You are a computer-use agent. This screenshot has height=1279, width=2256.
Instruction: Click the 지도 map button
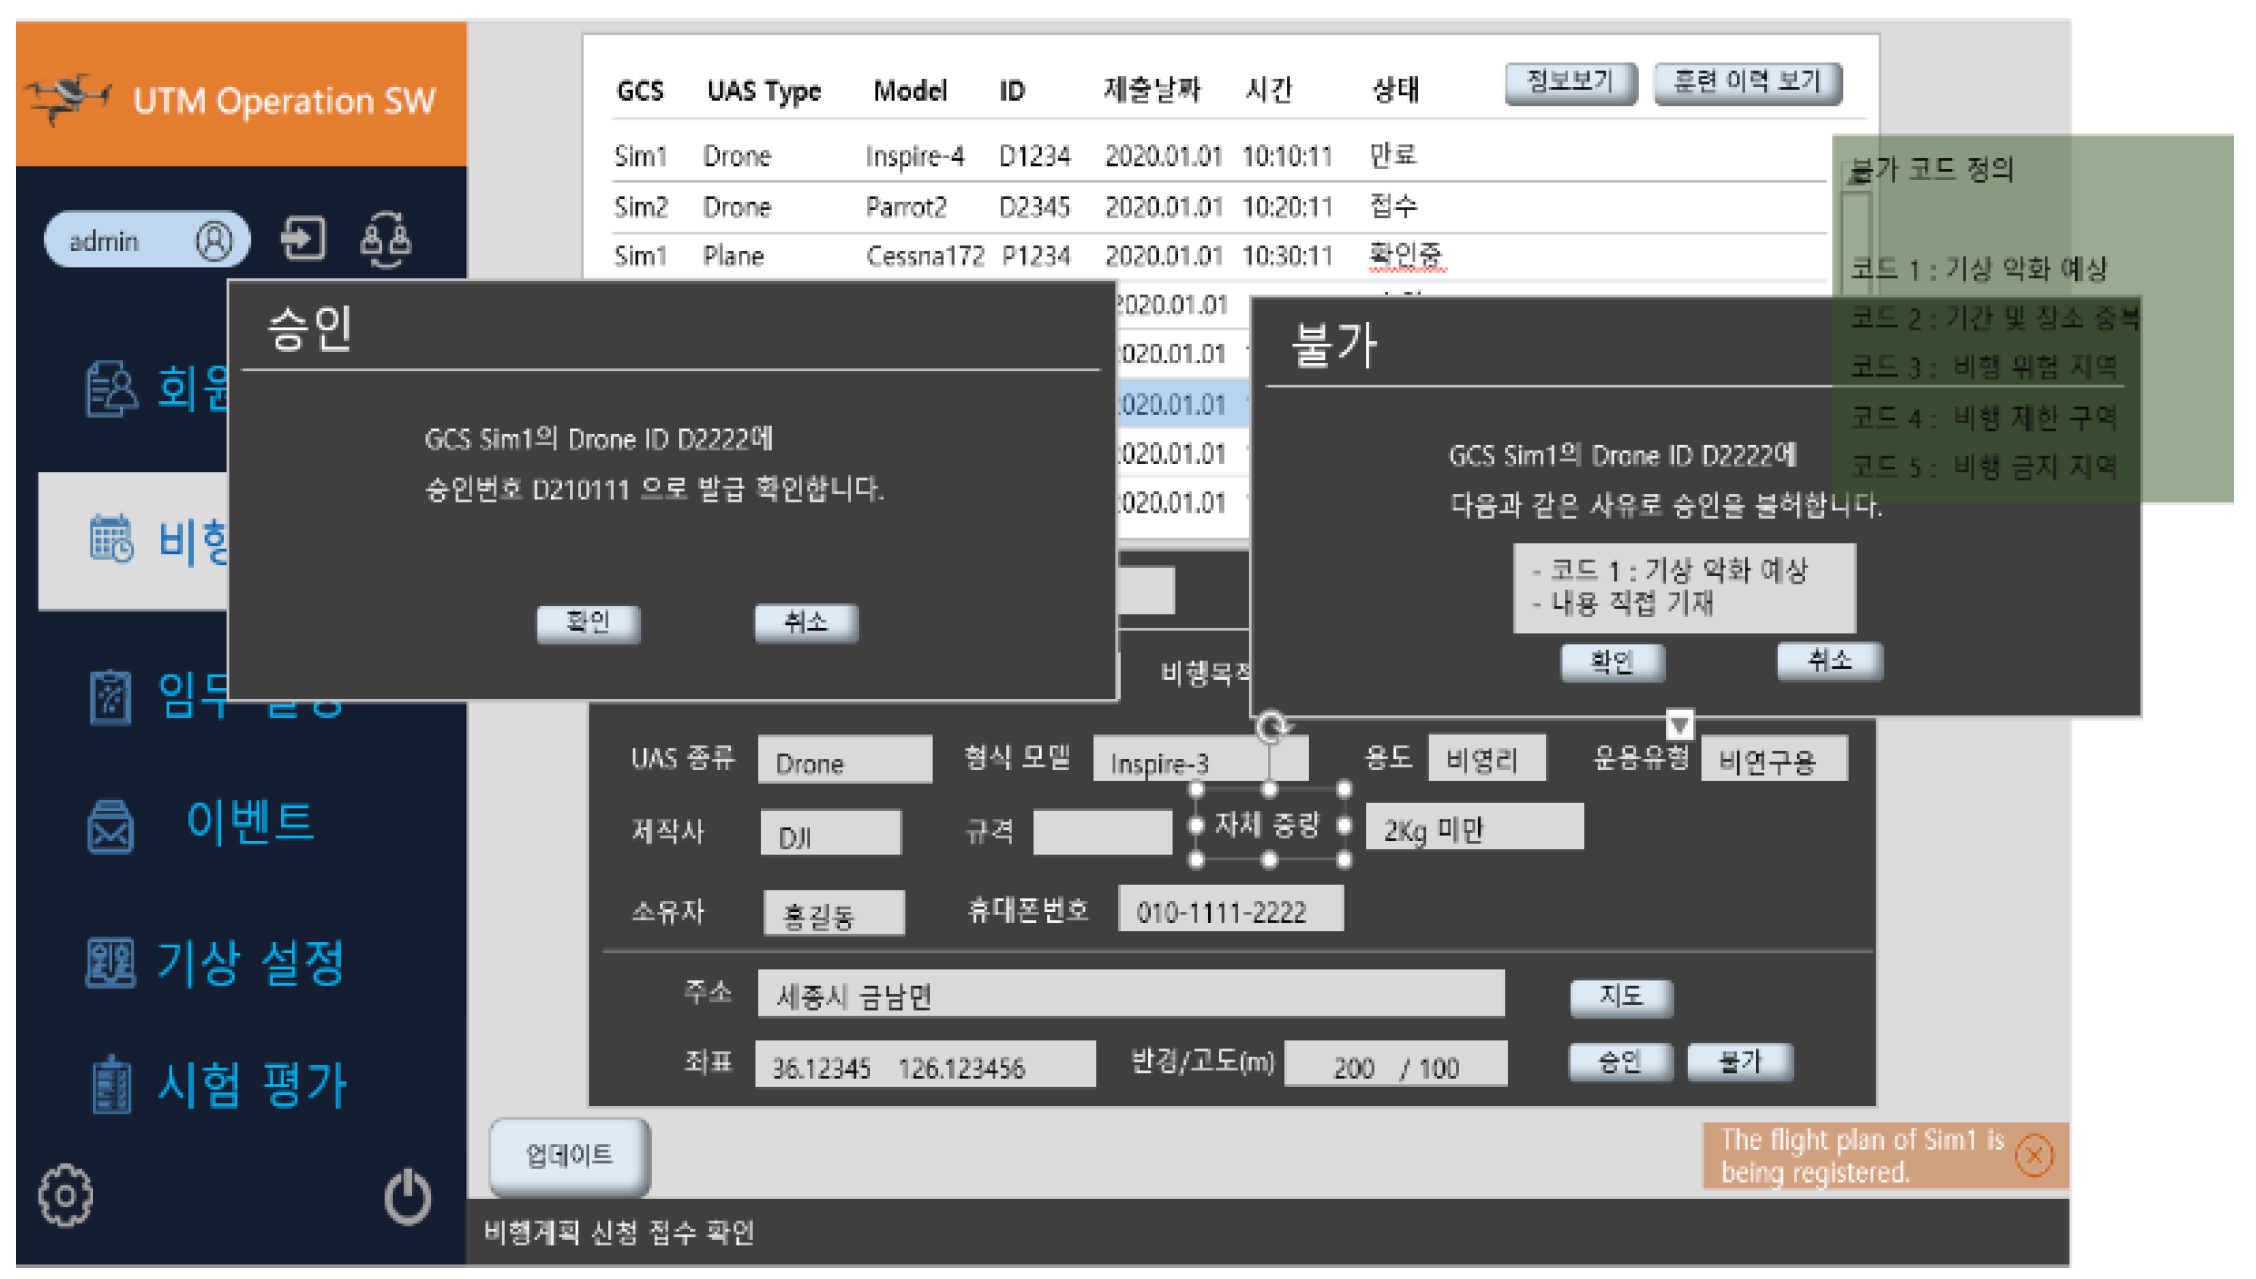1621,997
